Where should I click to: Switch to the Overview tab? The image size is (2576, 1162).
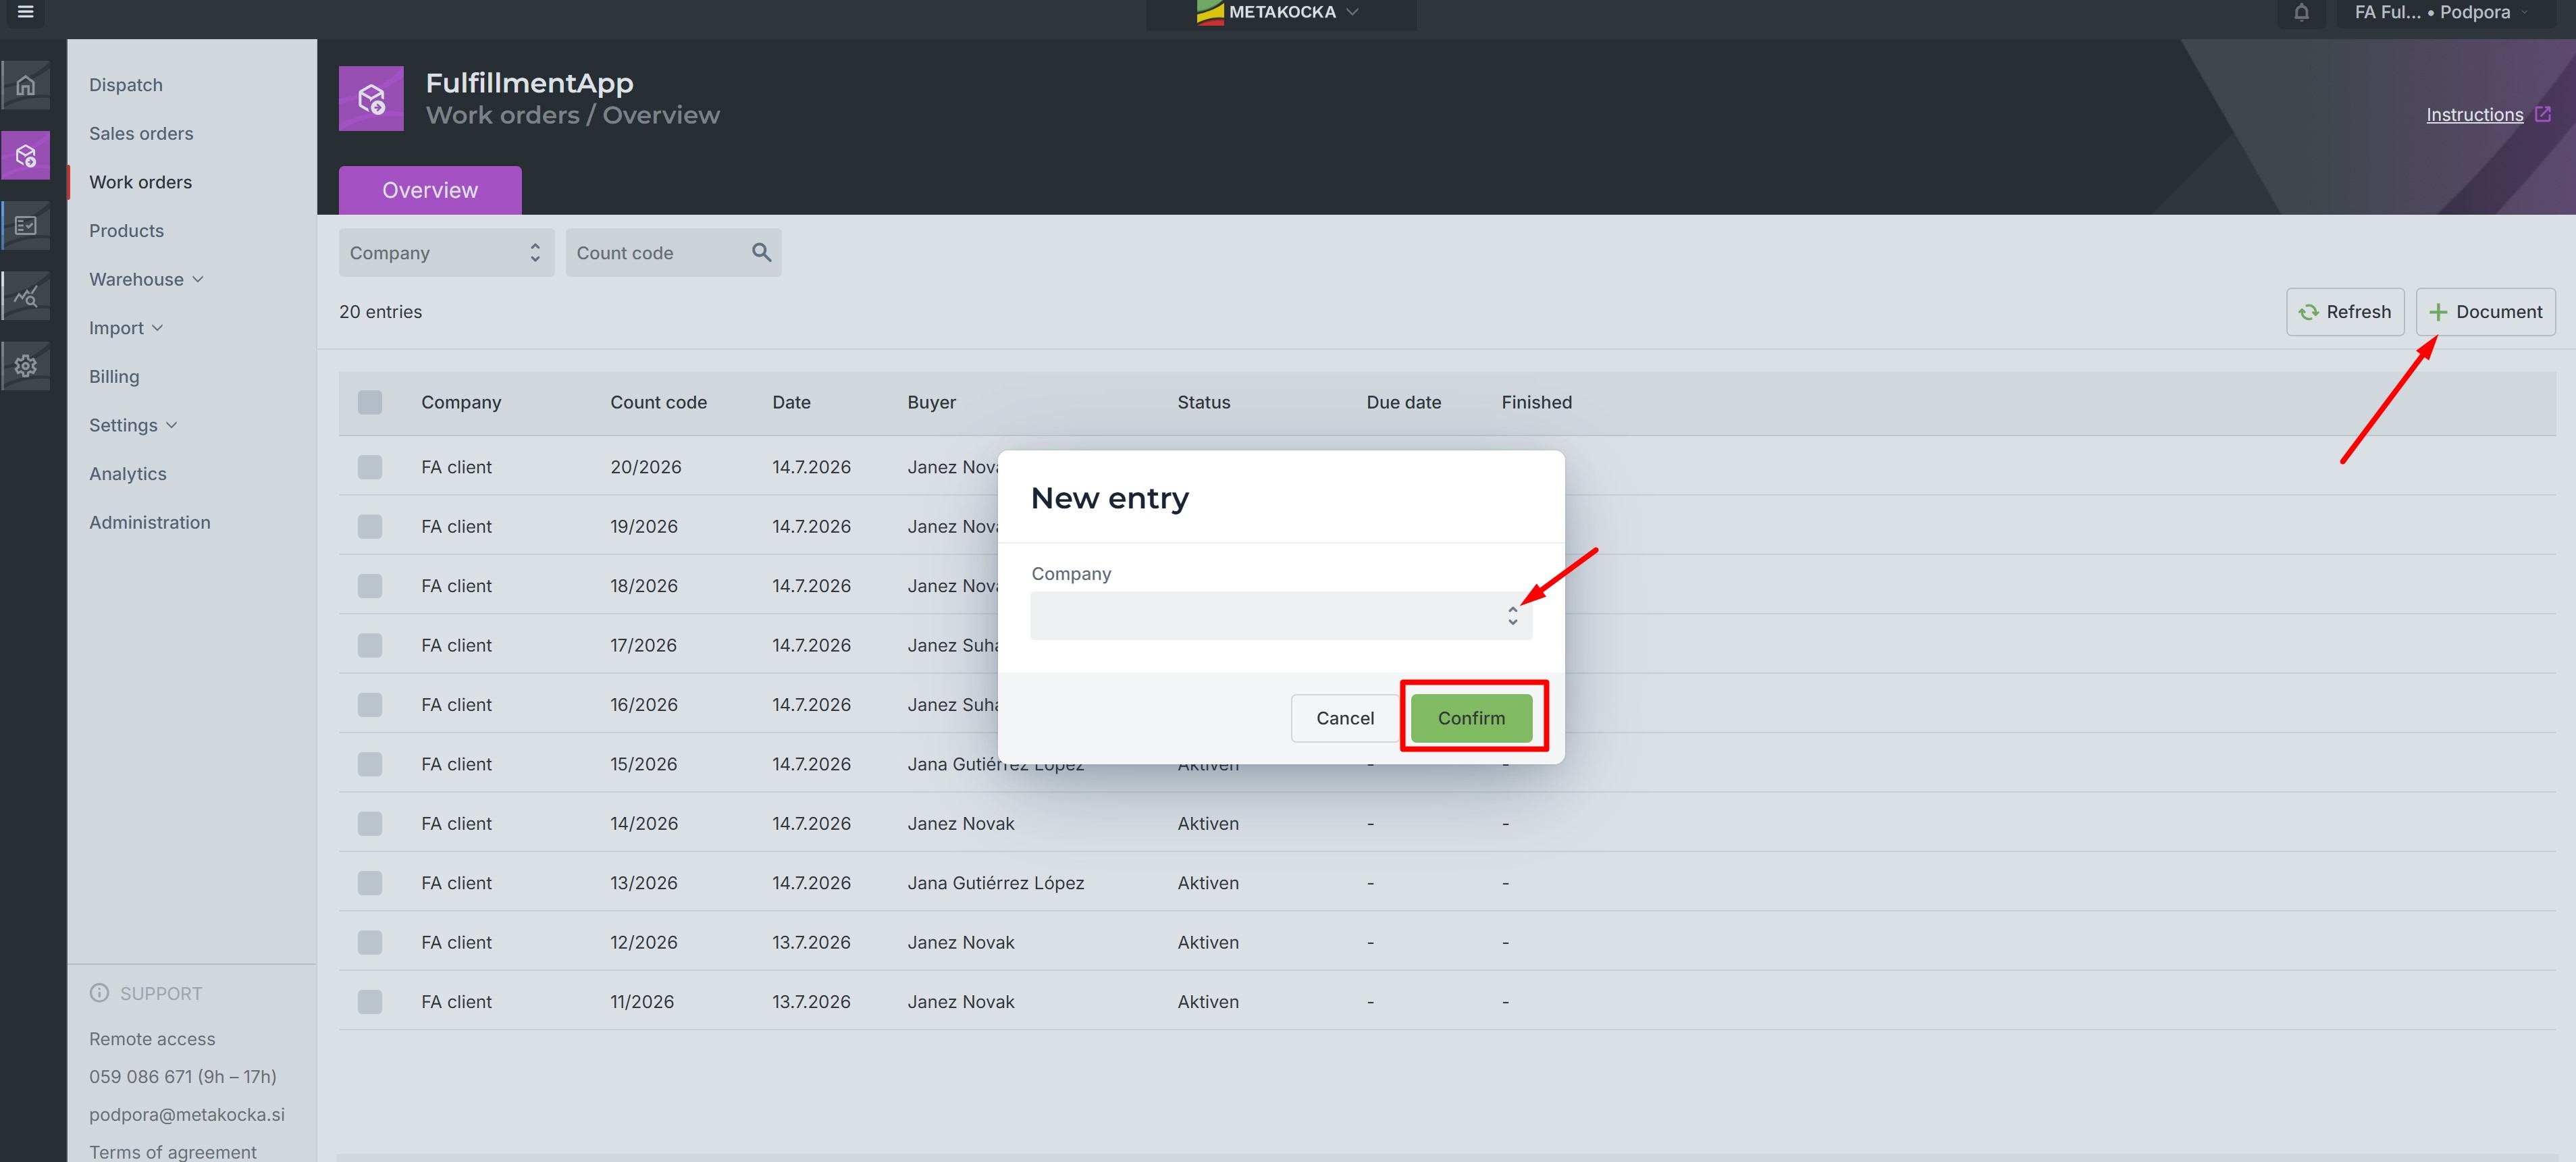[x=430, y=190]
